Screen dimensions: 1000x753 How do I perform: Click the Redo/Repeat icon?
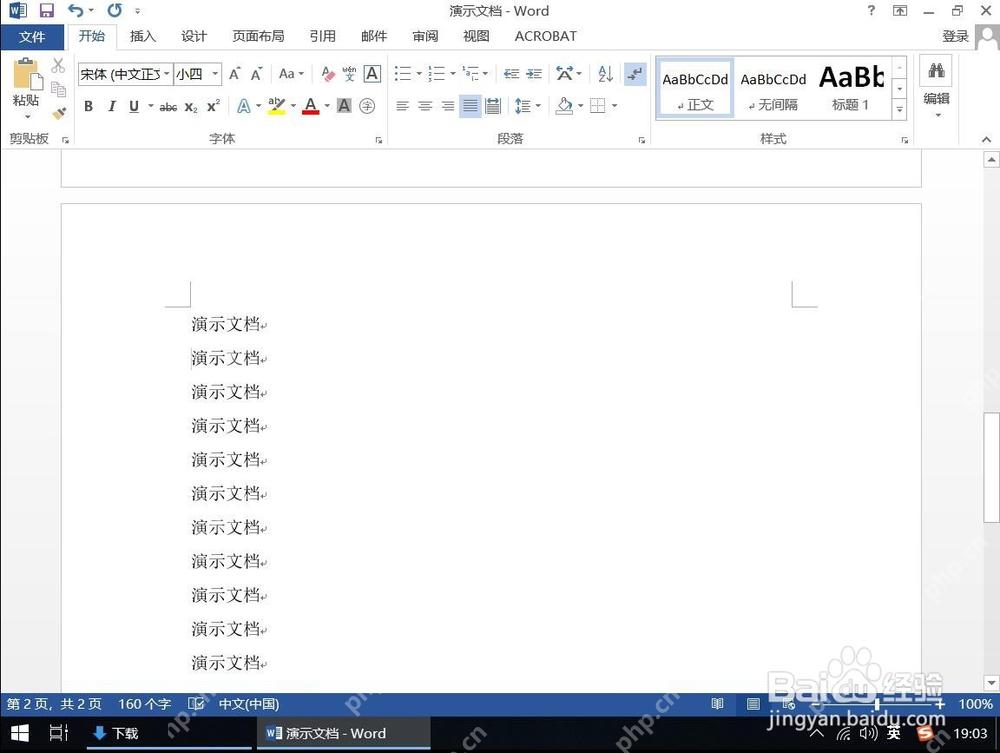(x=114, y=10)
